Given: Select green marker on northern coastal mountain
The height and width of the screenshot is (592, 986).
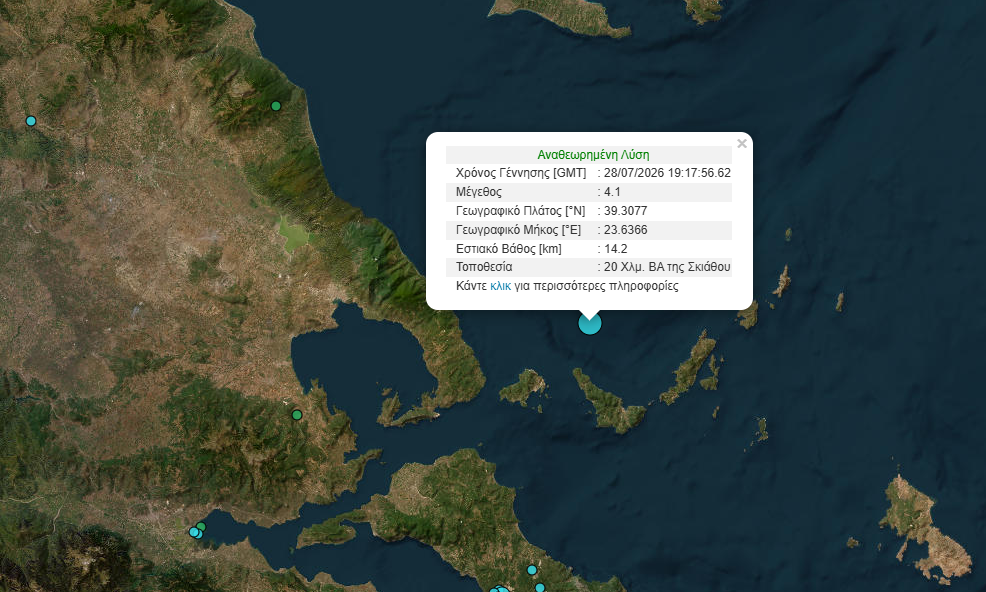Looking at the screenshot, I should tap(275, 106).
